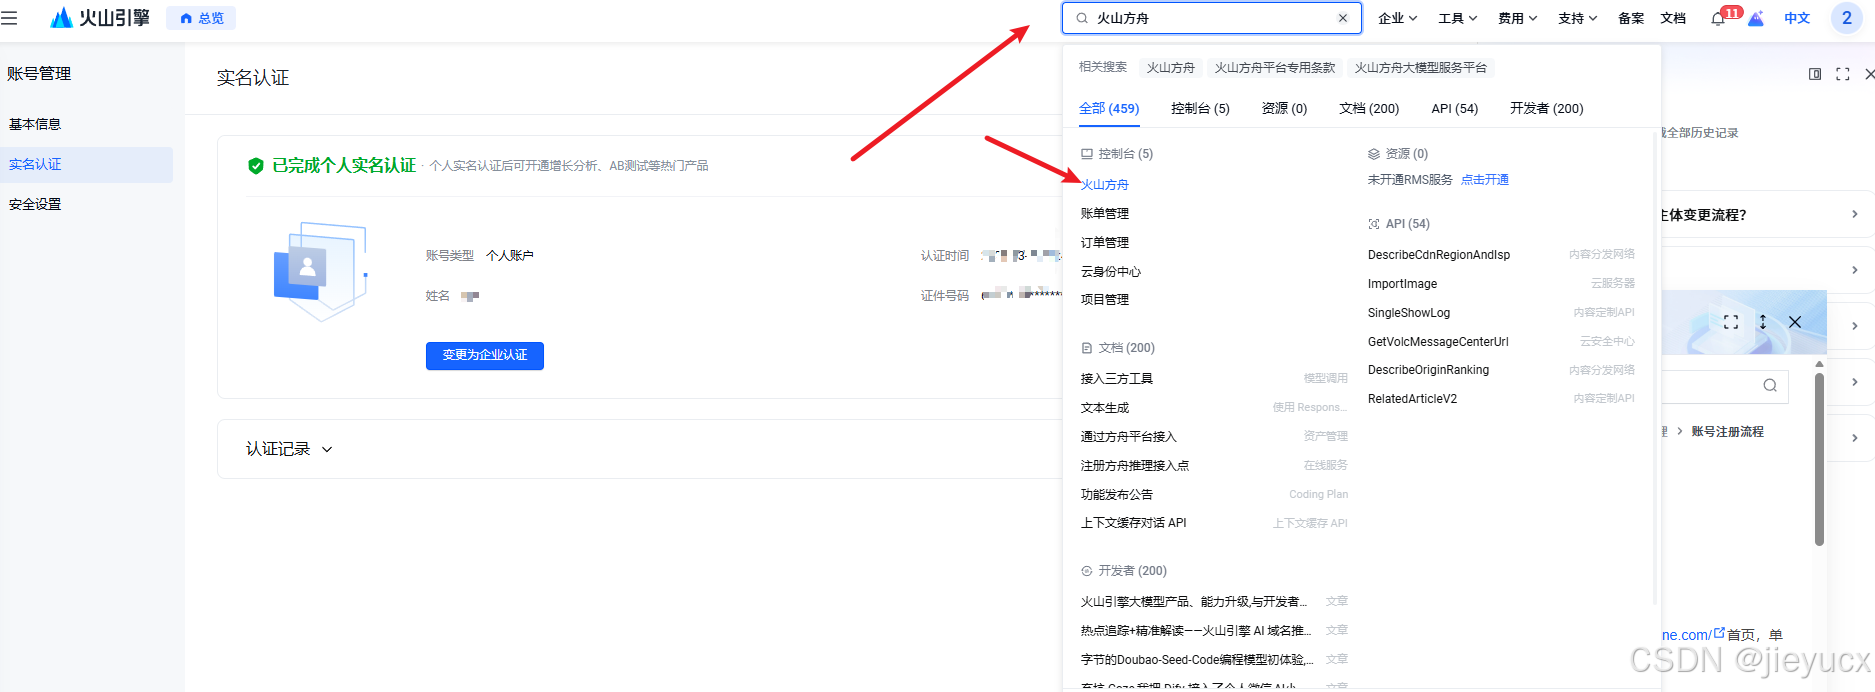1875x692 pixels.
Task: Click the fullscreen icon in the right panel header
Action: click(1843, 74)
